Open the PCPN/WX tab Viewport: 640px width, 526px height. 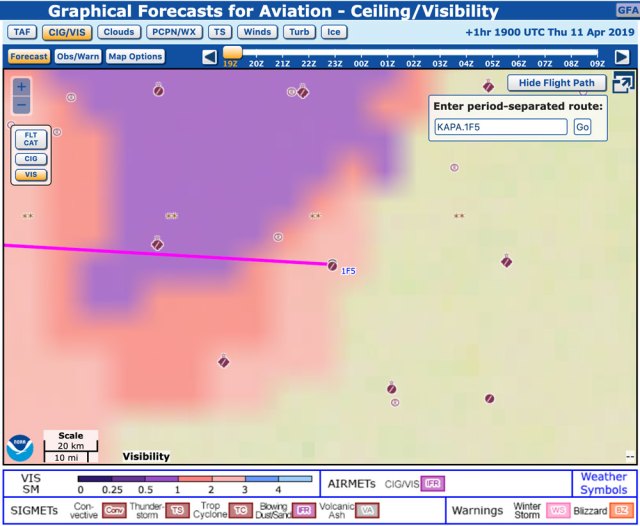pyautogui.click(x=174, y=32)
